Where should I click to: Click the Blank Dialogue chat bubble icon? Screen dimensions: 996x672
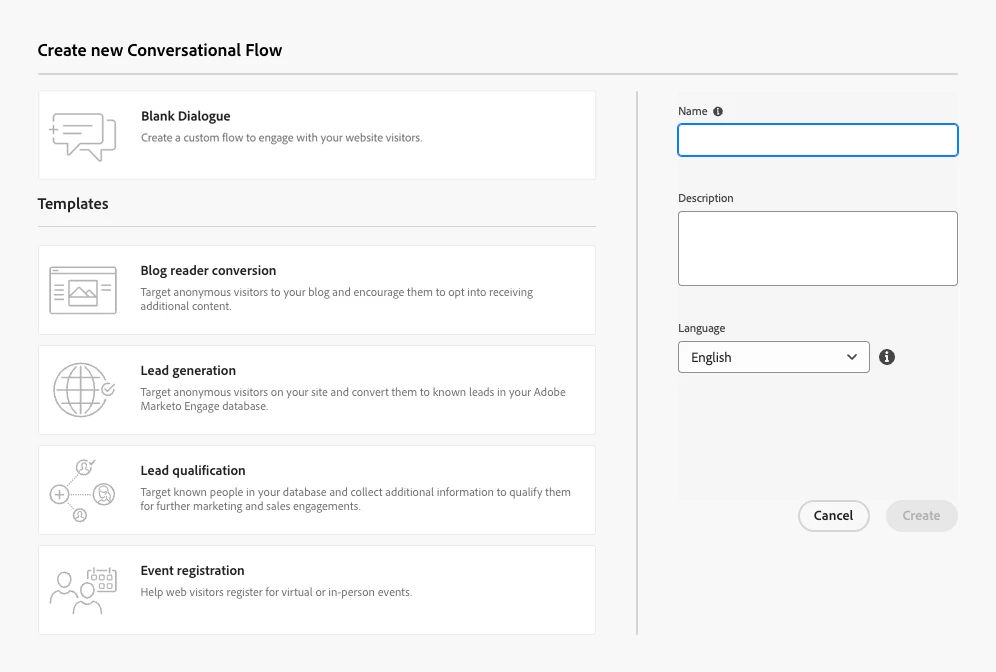tap(83, 136)
